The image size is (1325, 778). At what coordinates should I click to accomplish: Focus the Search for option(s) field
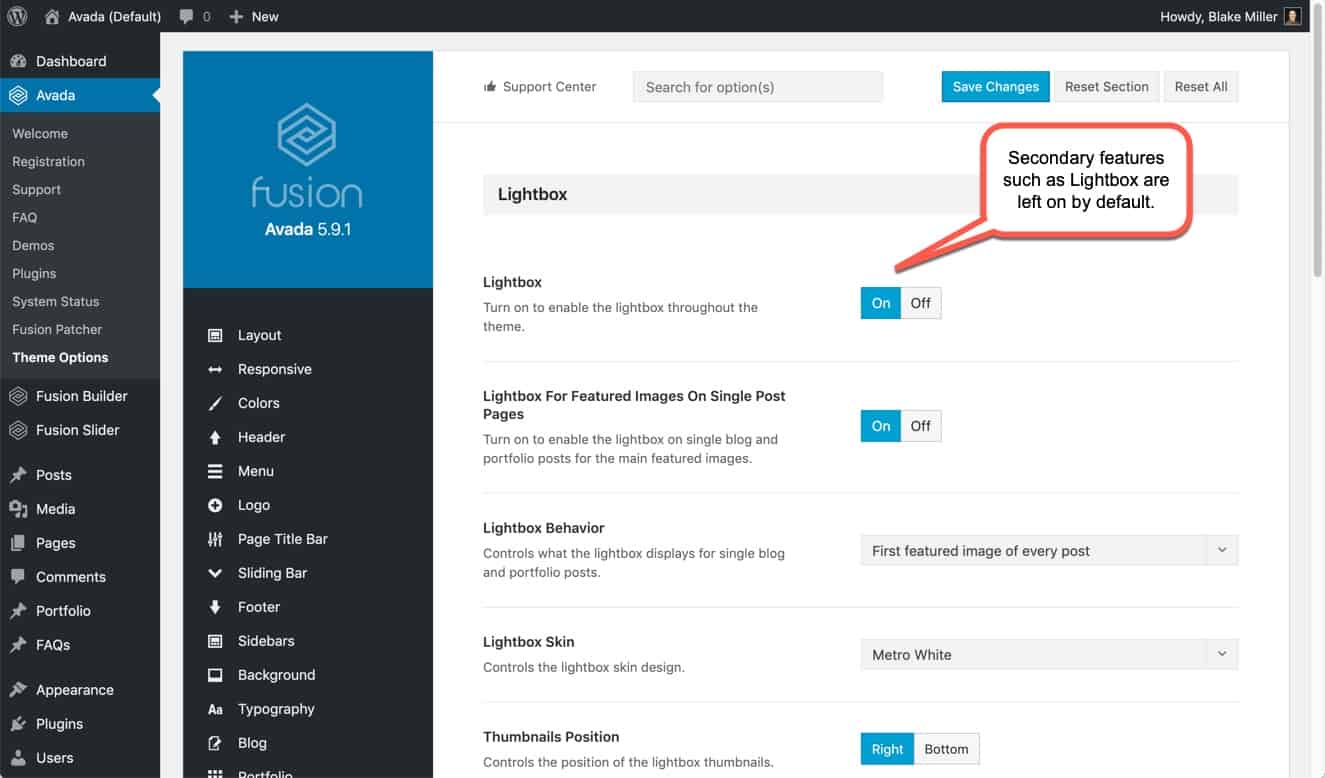(x=758, y=87)
